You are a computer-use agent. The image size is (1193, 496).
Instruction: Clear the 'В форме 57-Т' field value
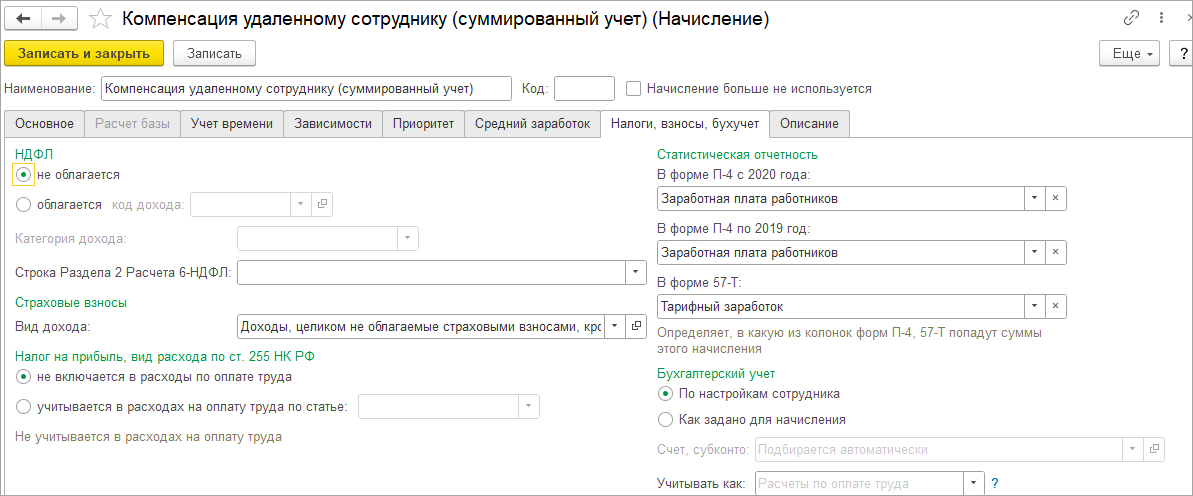(x=1055, y=306)
